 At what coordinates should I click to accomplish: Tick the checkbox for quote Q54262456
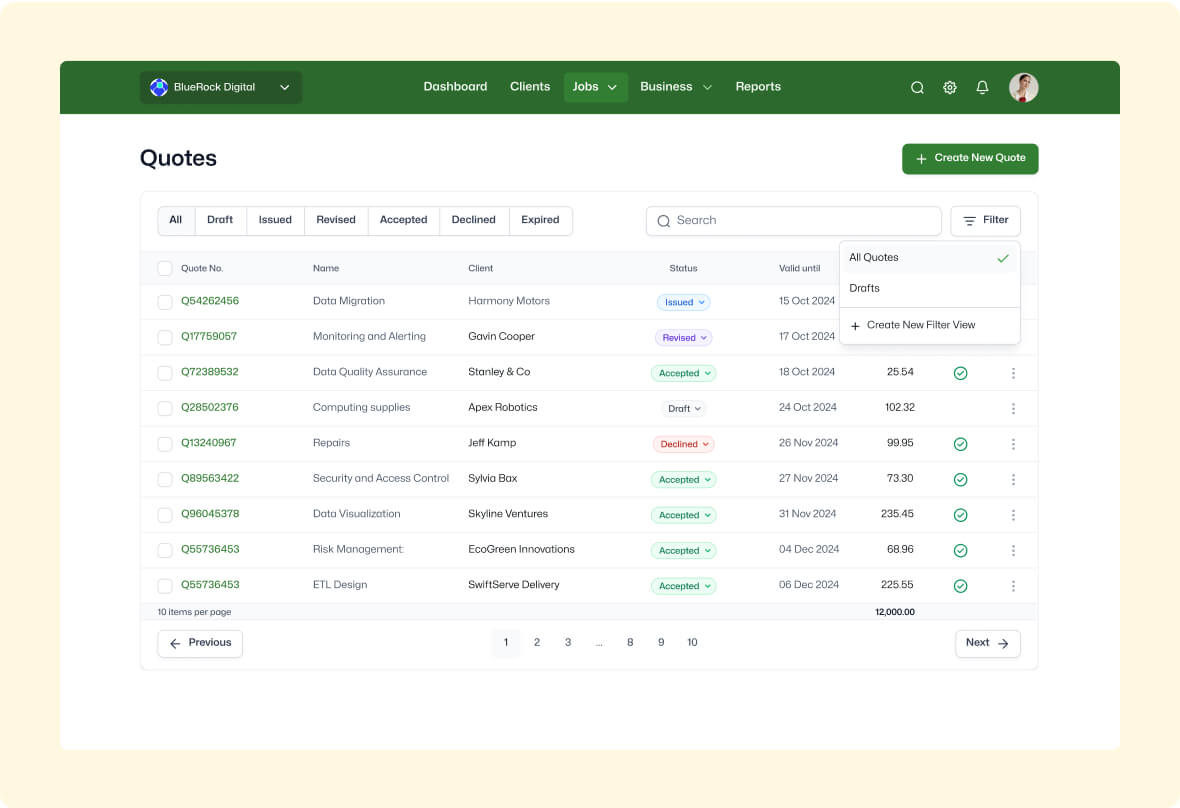[x=165, y=302]
